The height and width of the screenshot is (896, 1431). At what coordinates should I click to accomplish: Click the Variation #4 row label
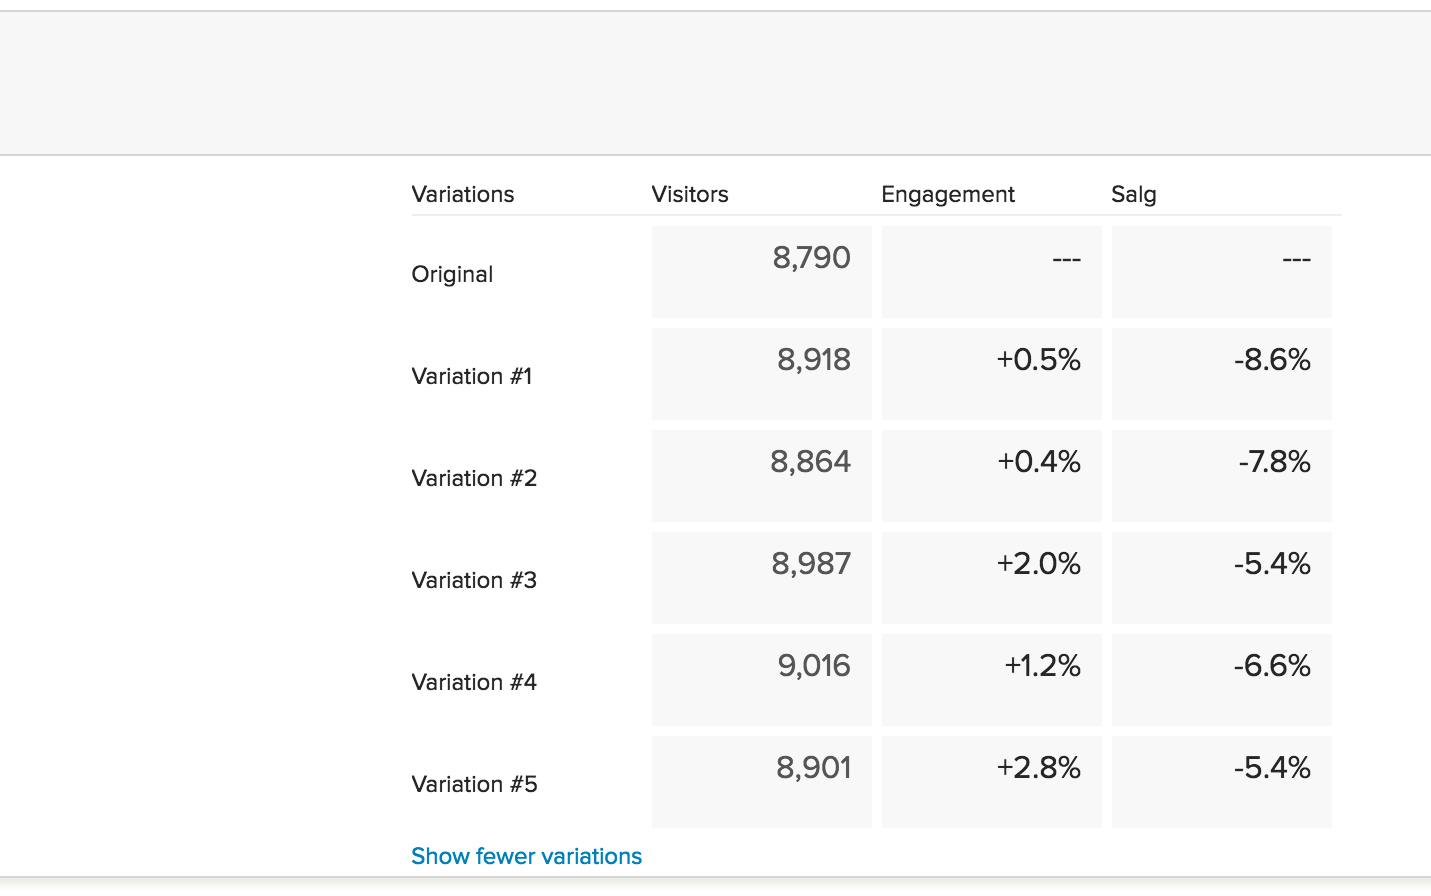tap(474, 682)
